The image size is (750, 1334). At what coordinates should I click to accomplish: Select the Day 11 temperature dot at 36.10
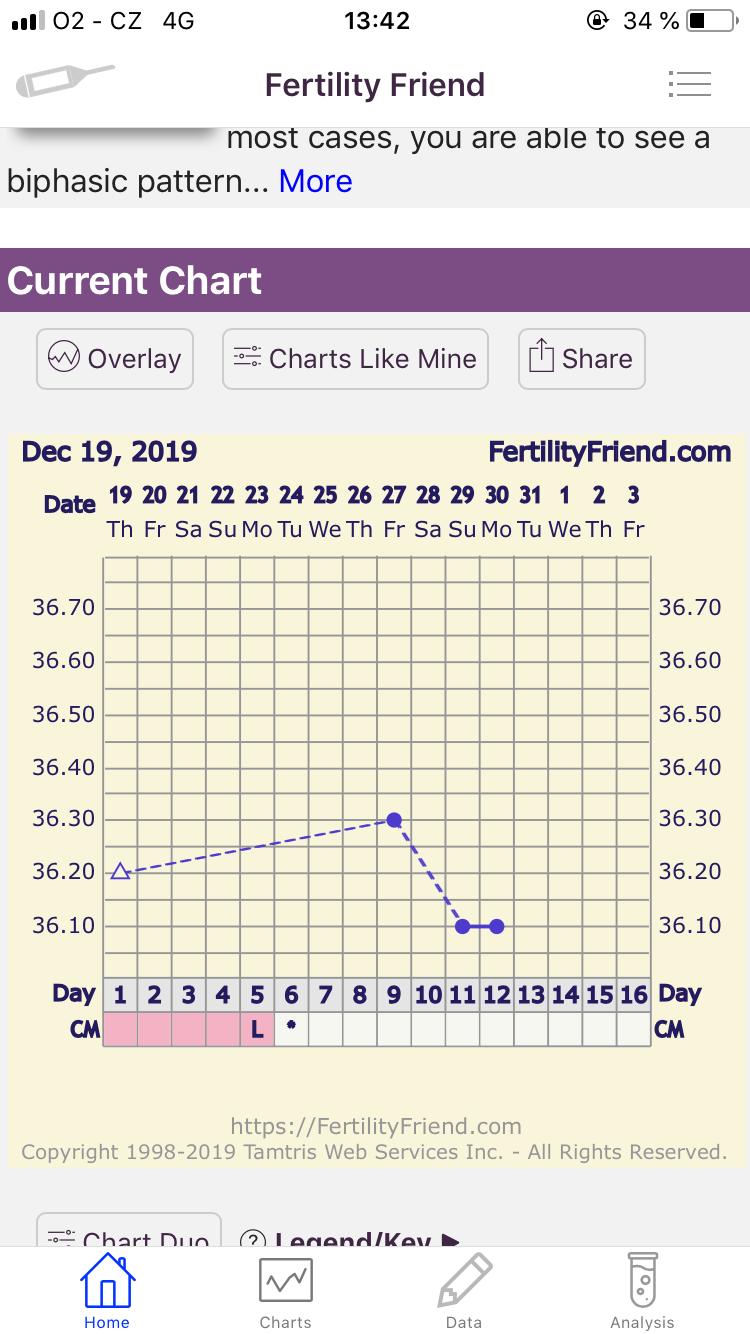pos(462,926)
